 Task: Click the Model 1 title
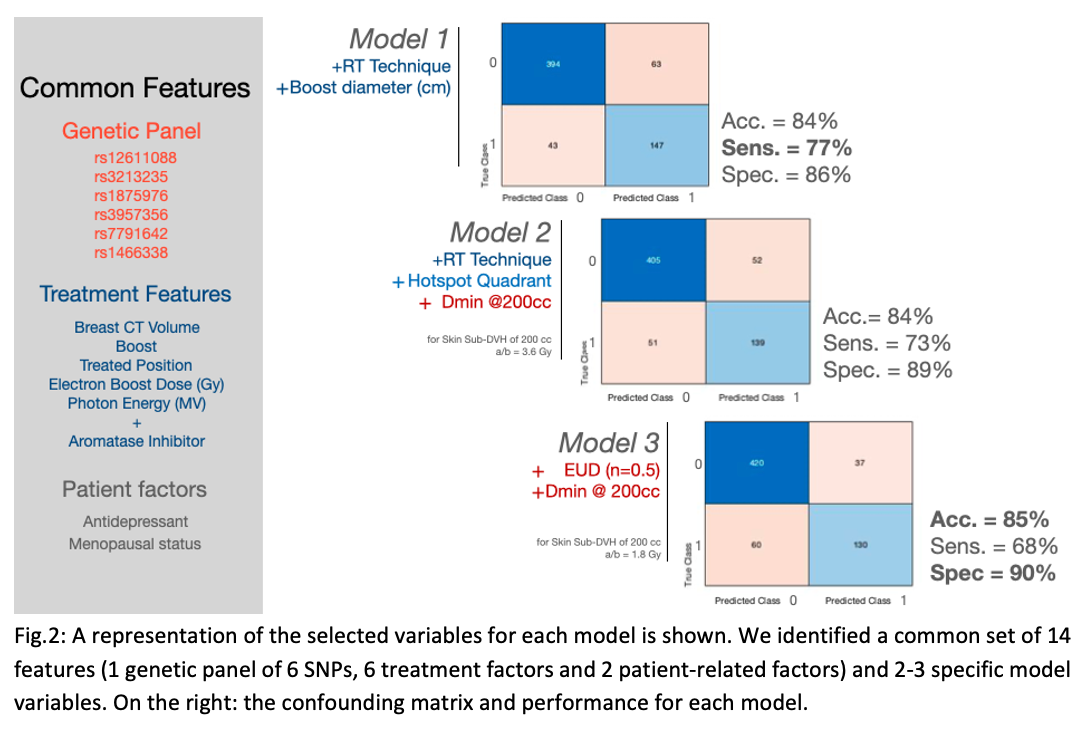[399, 39]
